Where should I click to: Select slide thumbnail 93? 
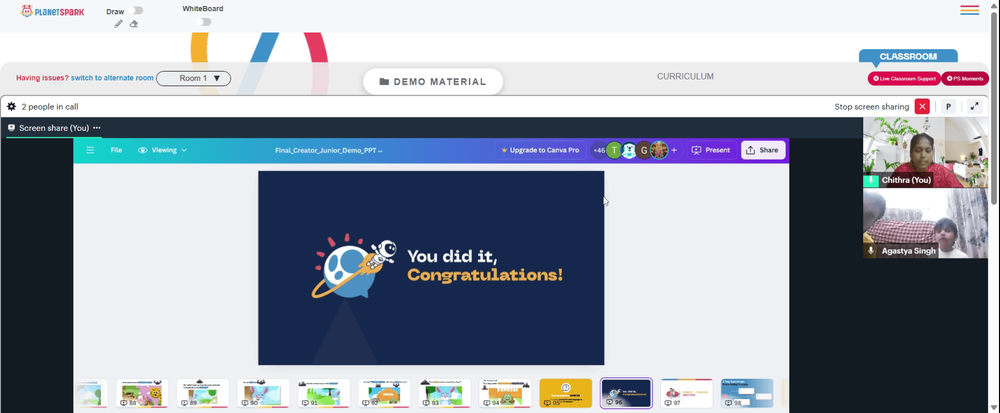click(x=445, y=393)
